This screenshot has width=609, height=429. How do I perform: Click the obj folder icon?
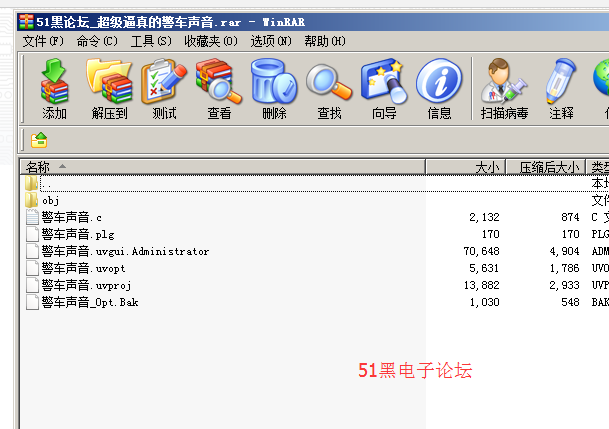tap(32, 200)
